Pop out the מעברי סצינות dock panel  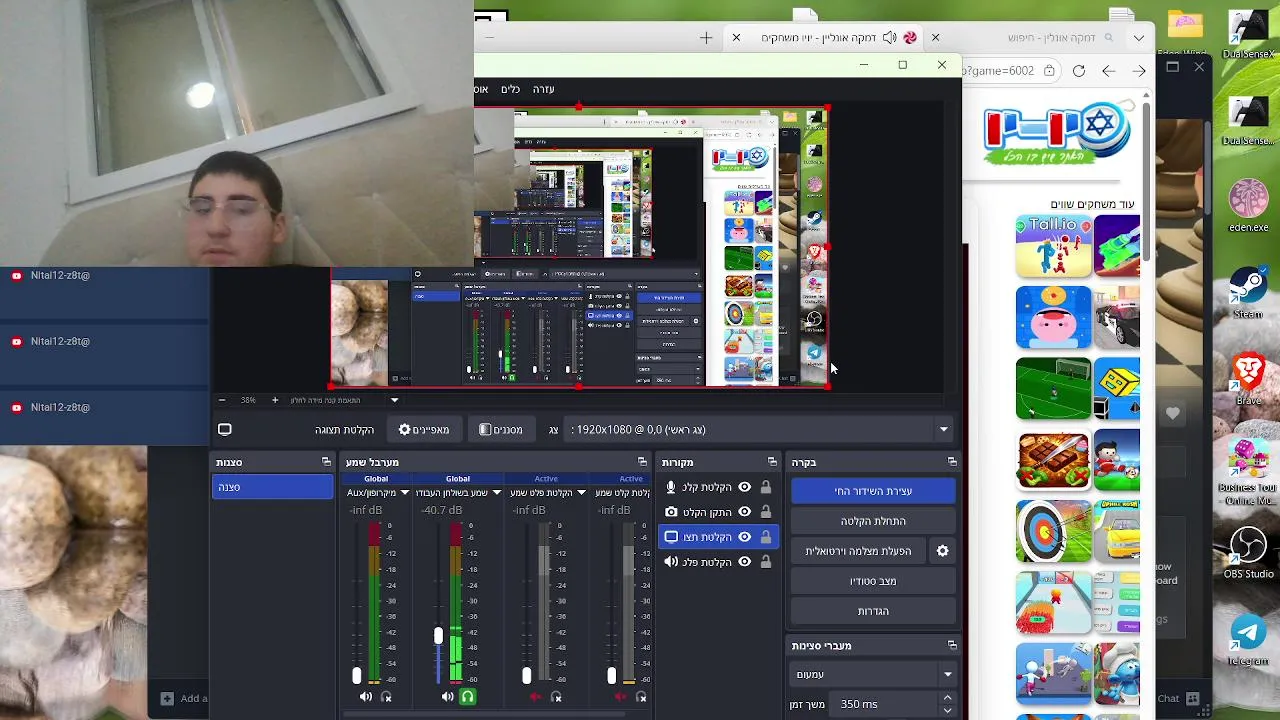click(952, 646)
